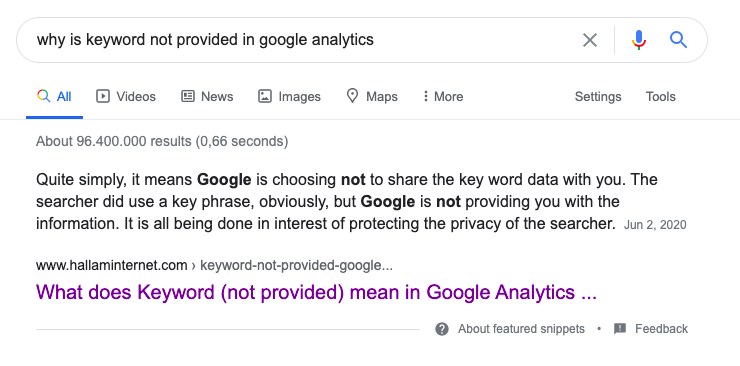This screenshot has width=740, height=366.
Task: Click the Videos play icon
Action: pyautogui.click(x=102, y=96)
